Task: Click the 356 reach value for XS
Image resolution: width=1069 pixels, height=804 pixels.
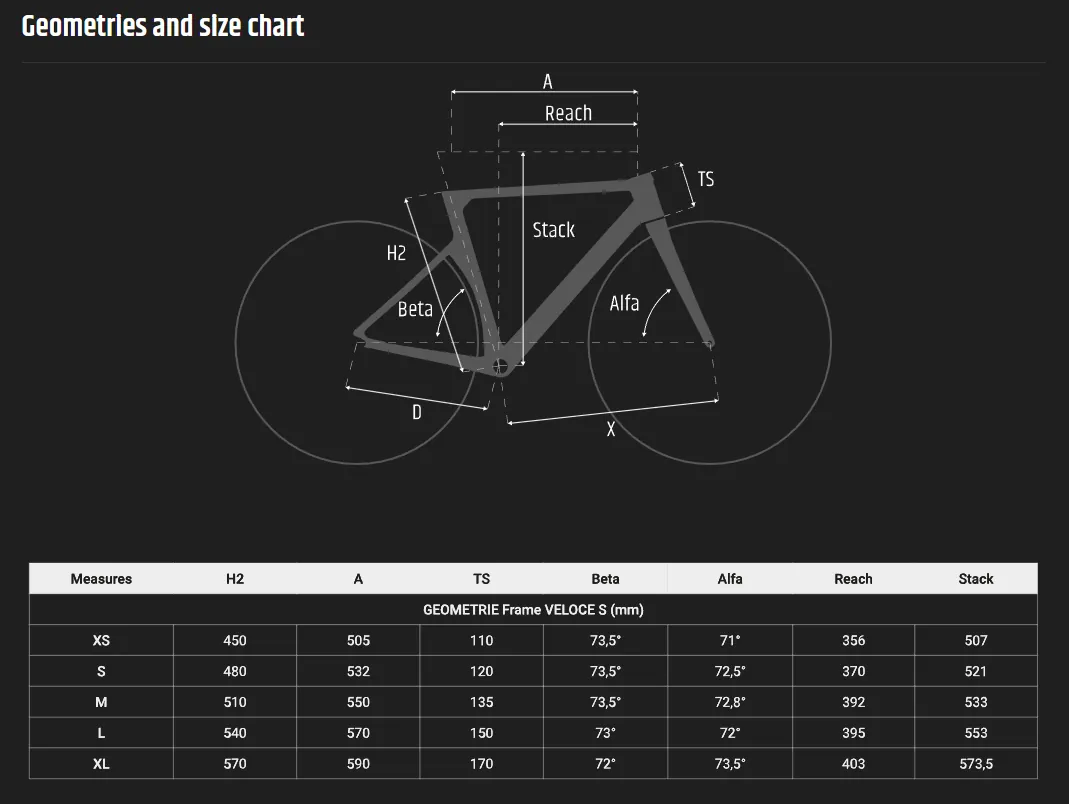Action: (853, 641)
